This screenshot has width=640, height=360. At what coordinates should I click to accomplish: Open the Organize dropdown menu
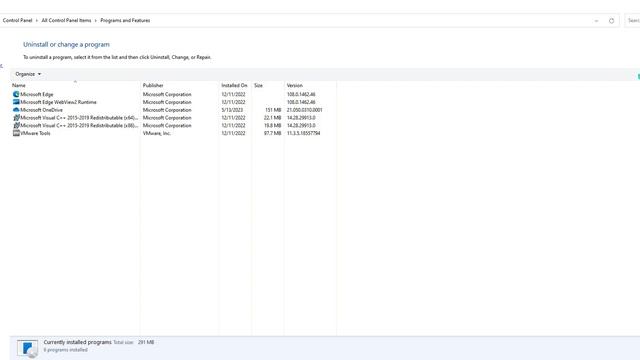(x=28, y=74)
